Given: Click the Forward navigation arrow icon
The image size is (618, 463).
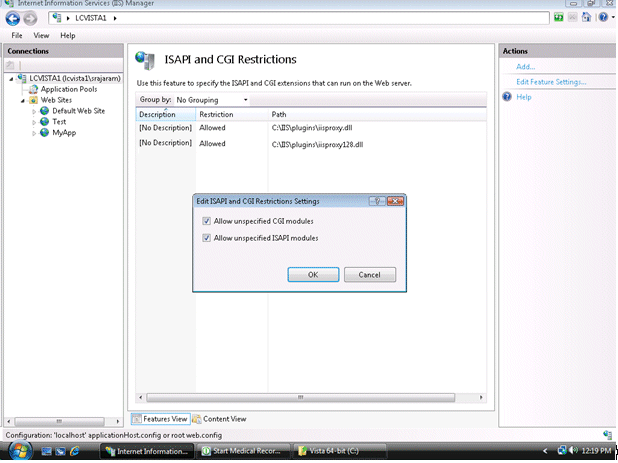Looking at the screenshot, I should point(30,18).
